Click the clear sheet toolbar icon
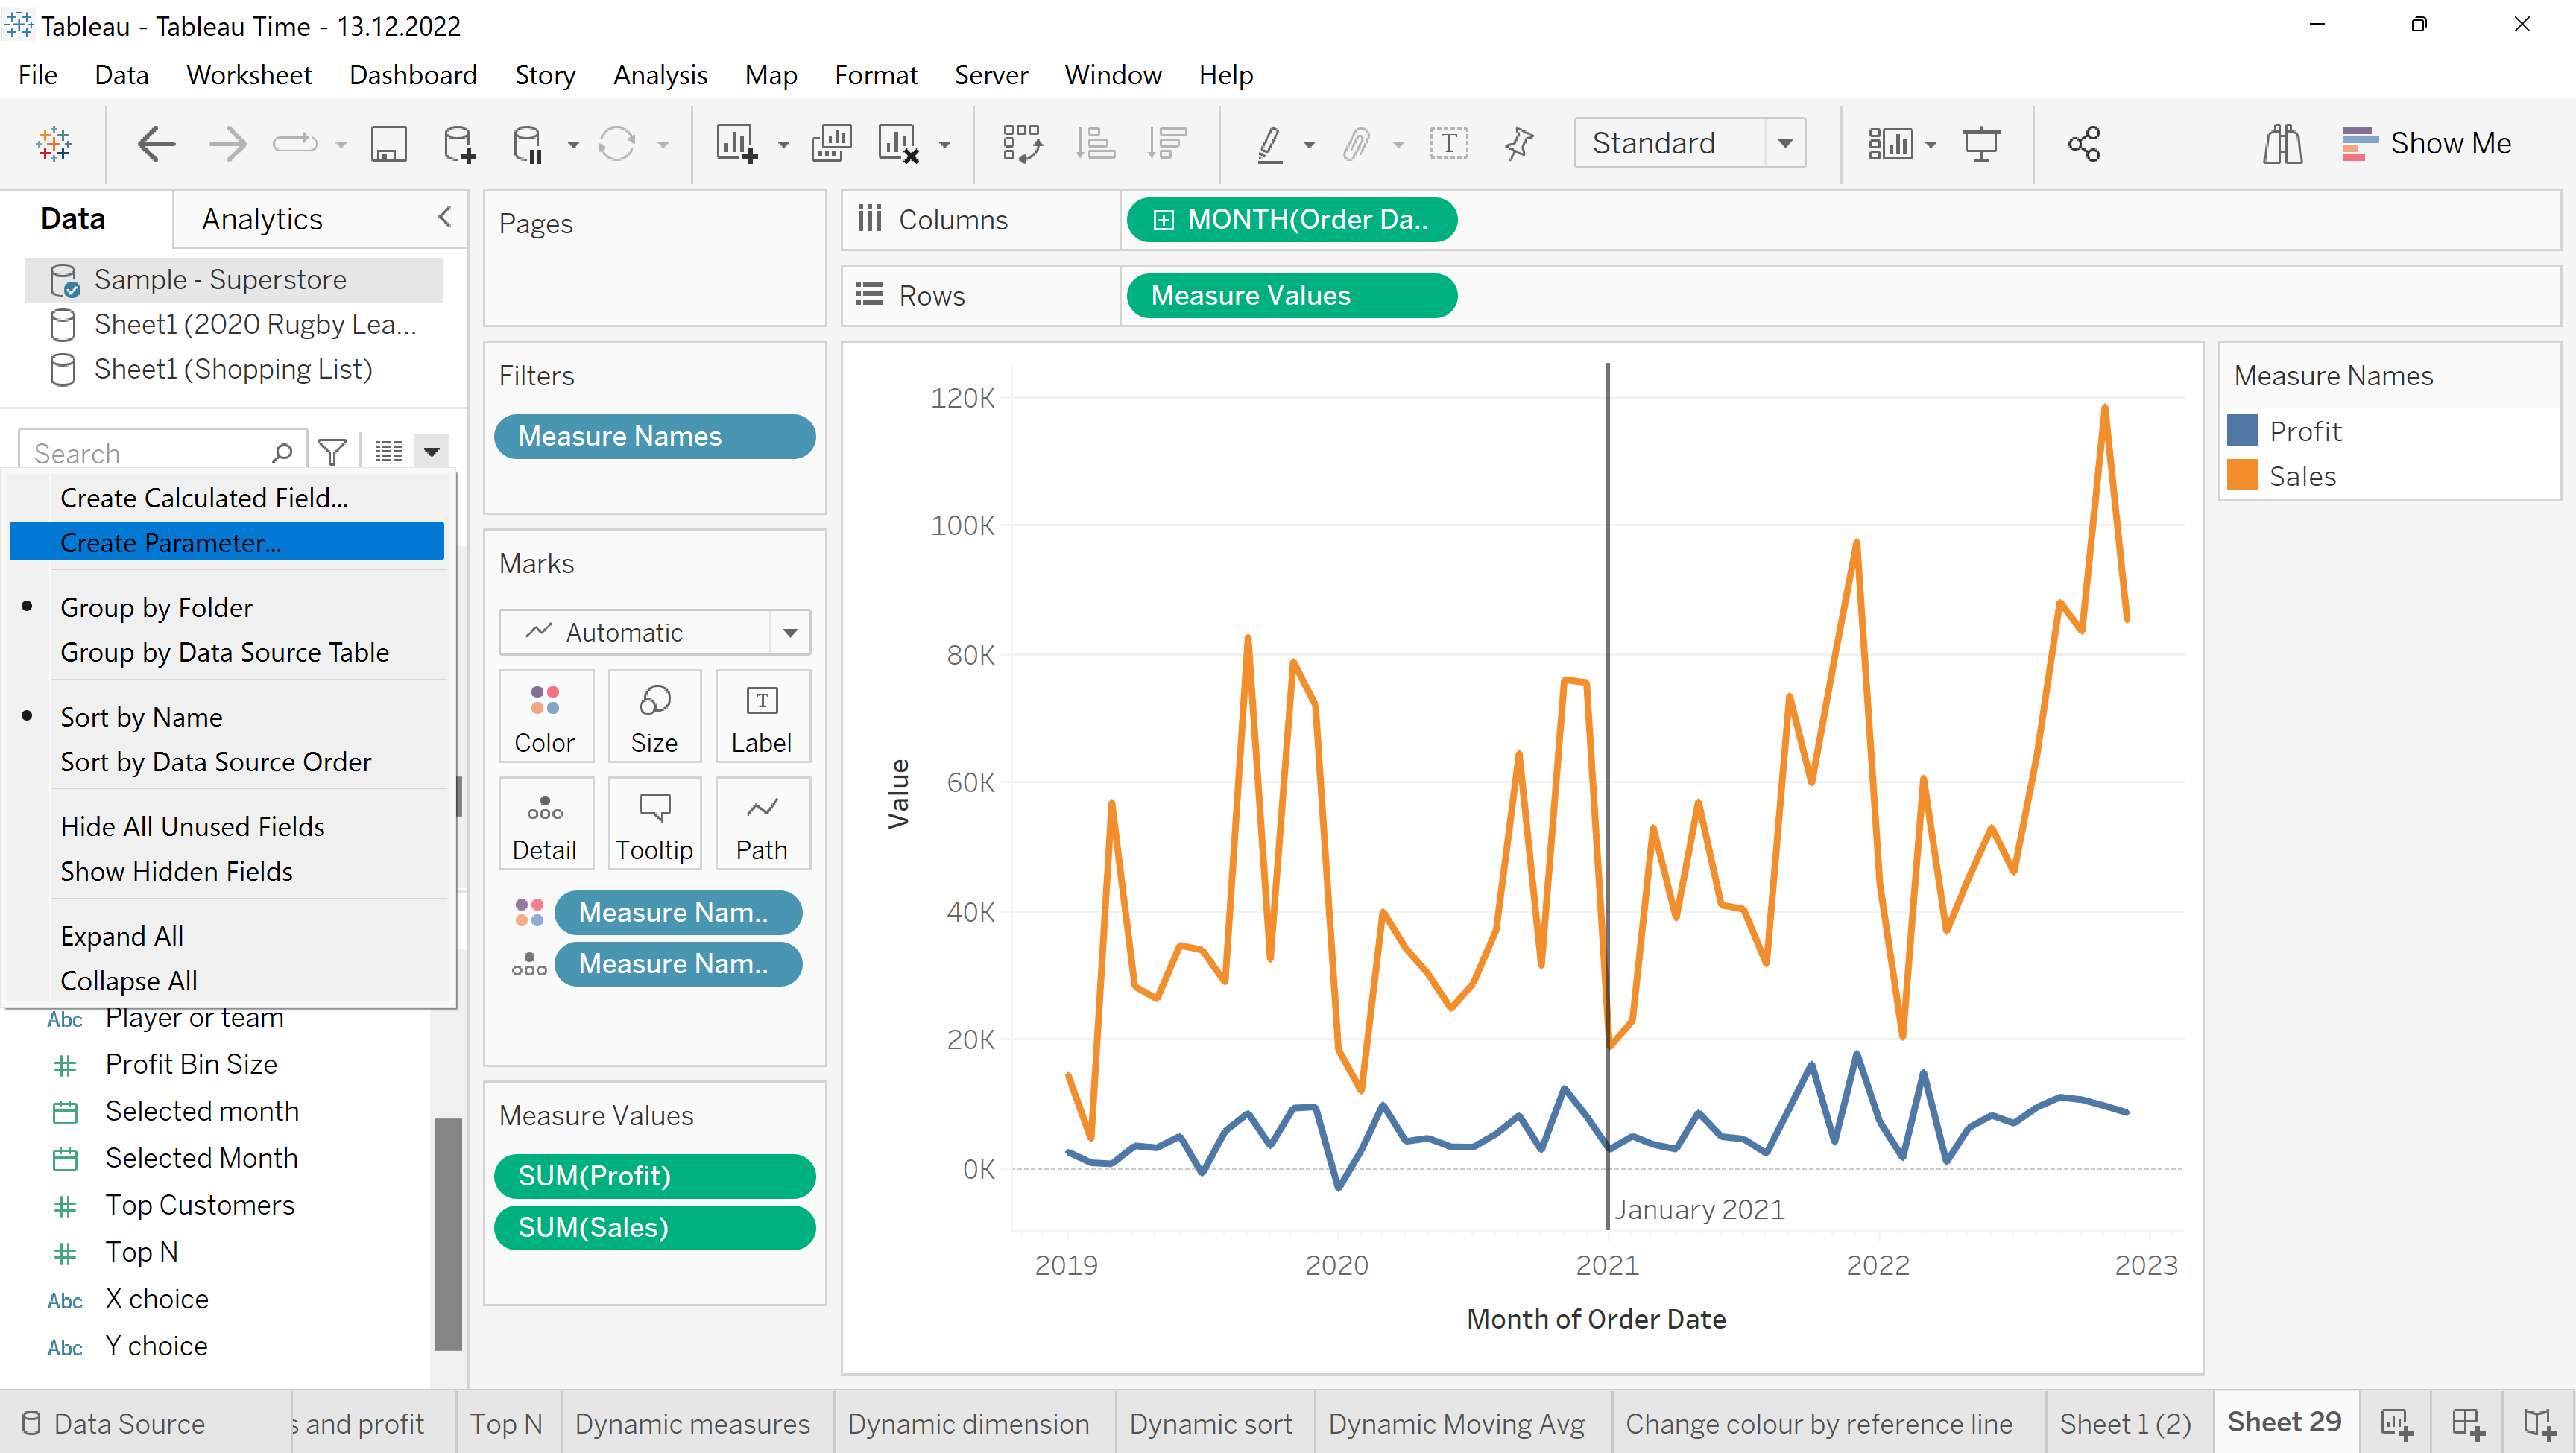This screenshot has width=2576, height=1453. (x=897, y=144)
